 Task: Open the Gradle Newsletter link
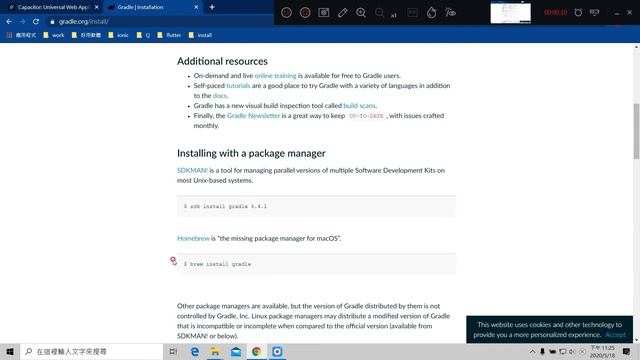pyautogui.click(x=253, y=116)
